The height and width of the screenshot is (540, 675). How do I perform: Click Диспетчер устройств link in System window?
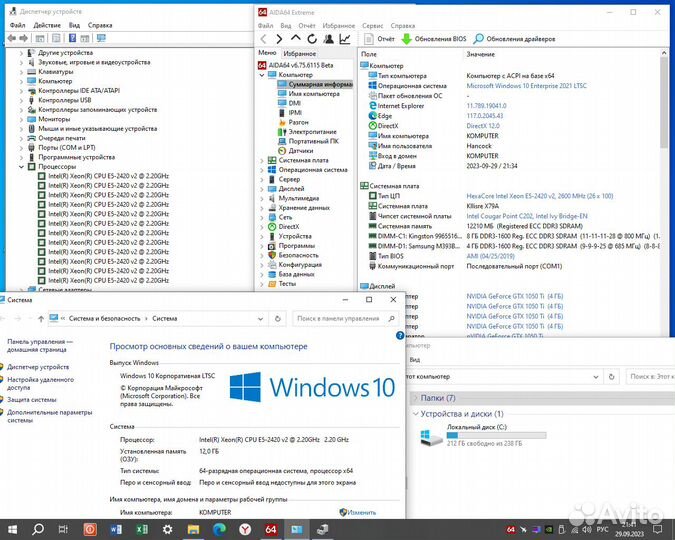pos(38,367)
